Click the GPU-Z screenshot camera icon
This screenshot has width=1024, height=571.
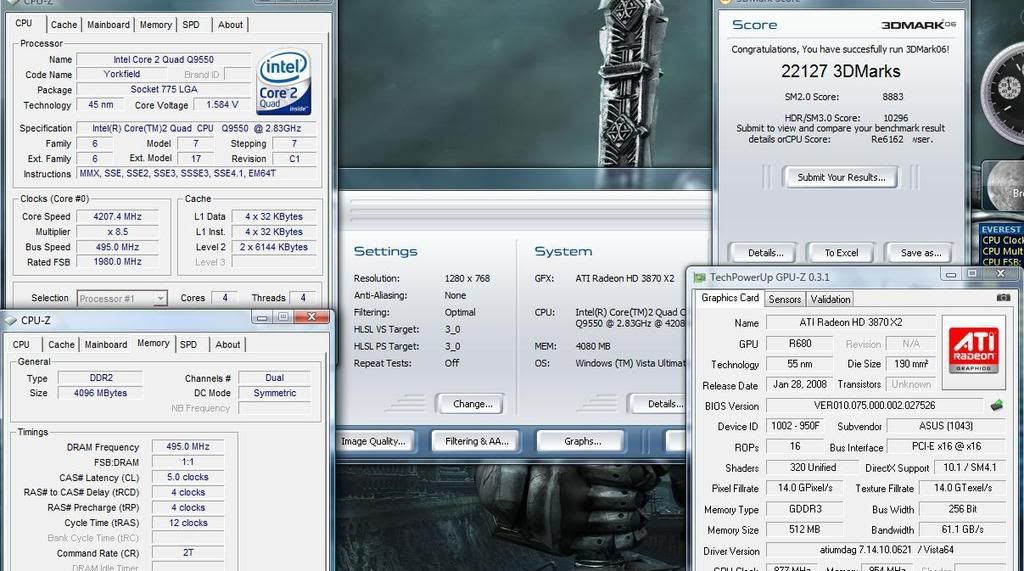click(x=1003, y=298)
